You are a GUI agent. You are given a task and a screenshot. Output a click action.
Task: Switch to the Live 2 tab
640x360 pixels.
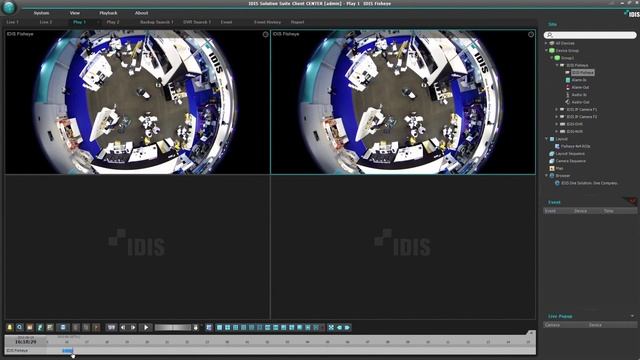pyautogui.click(x=46, y=22)
